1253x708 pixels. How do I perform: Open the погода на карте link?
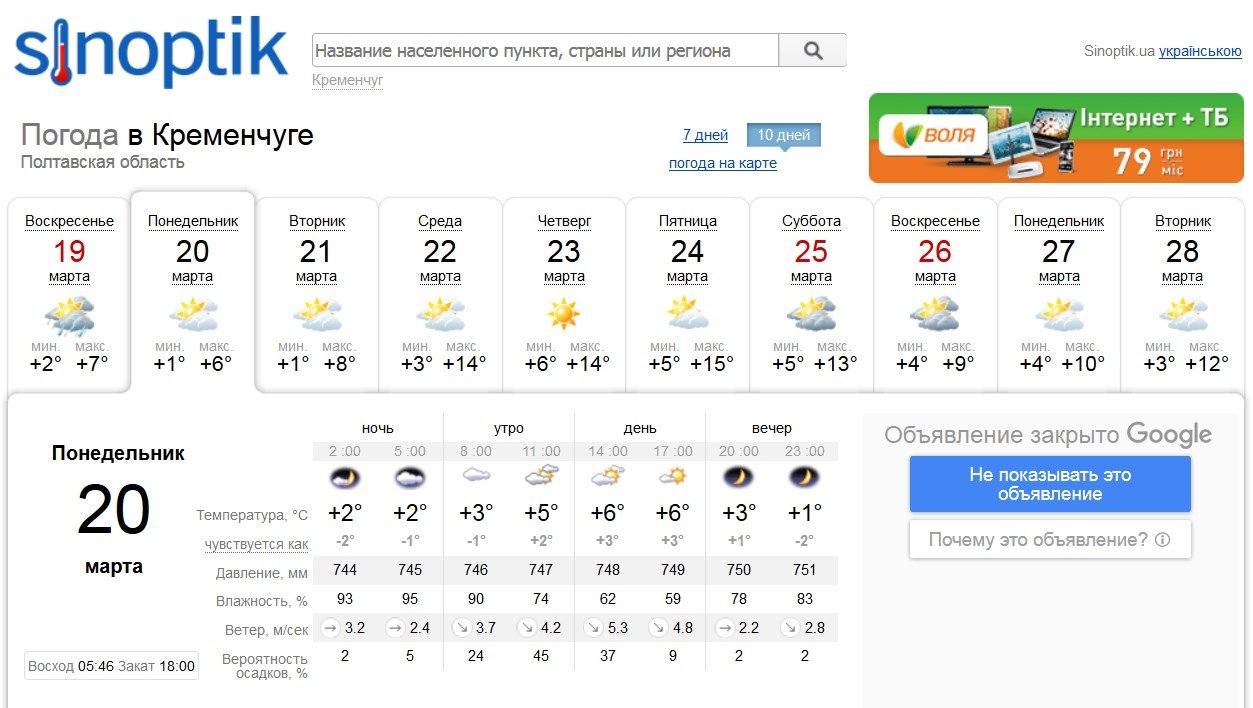722,163
